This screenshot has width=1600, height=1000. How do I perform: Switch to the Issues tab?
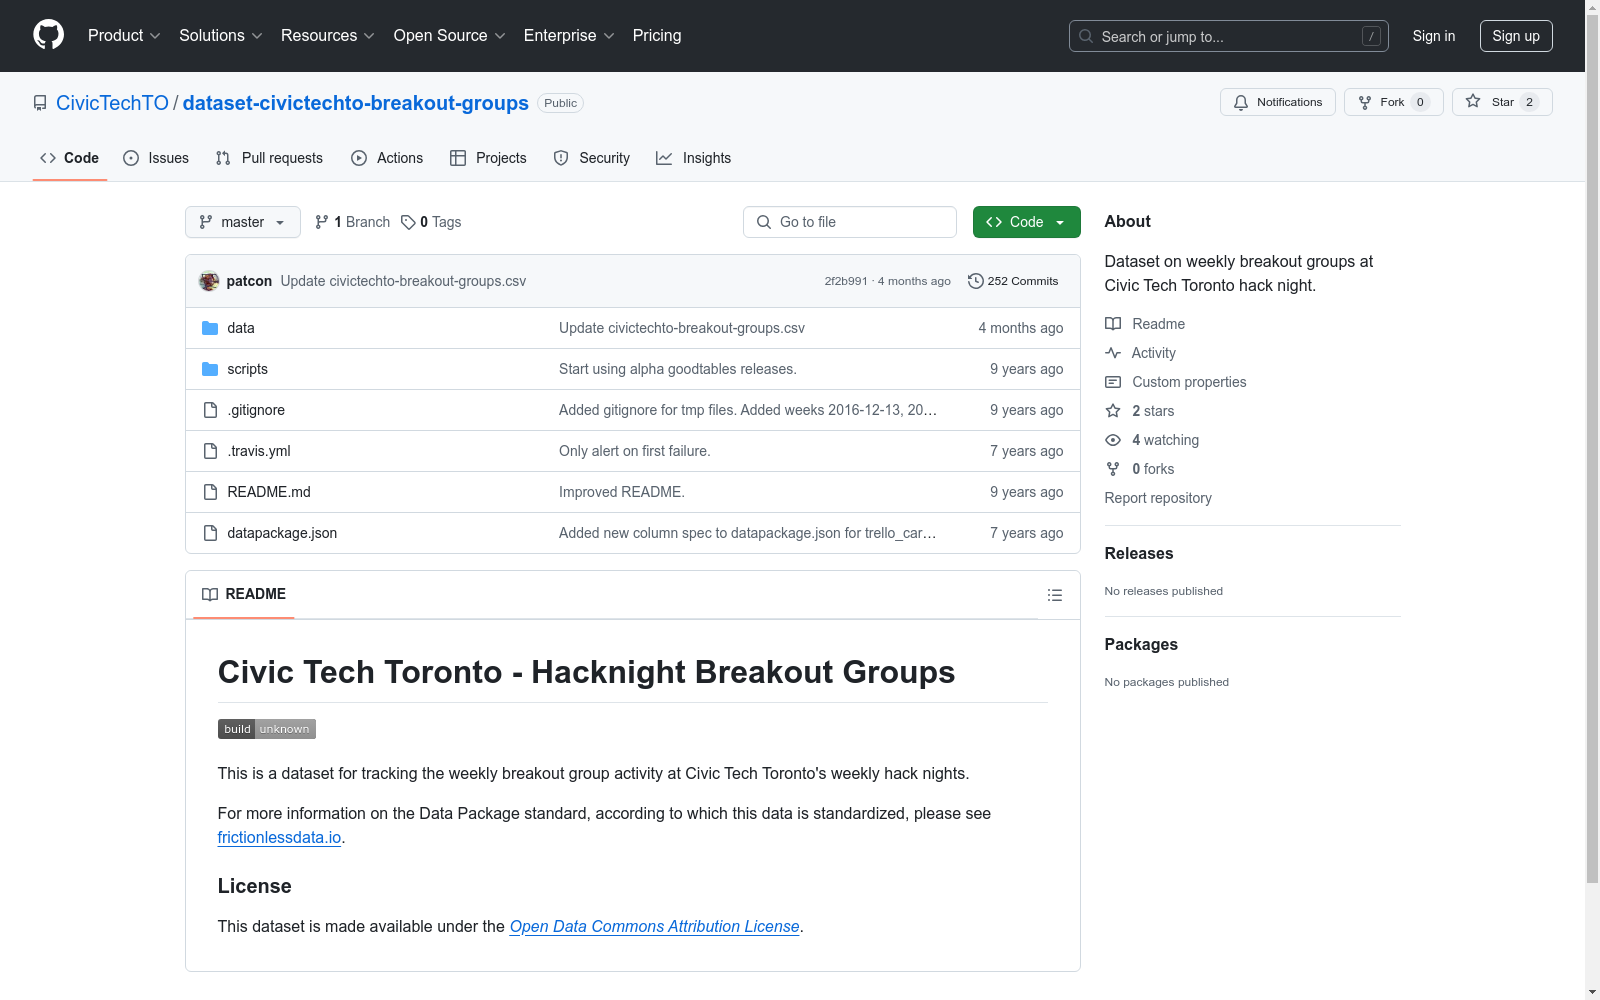tap(156, 158)
